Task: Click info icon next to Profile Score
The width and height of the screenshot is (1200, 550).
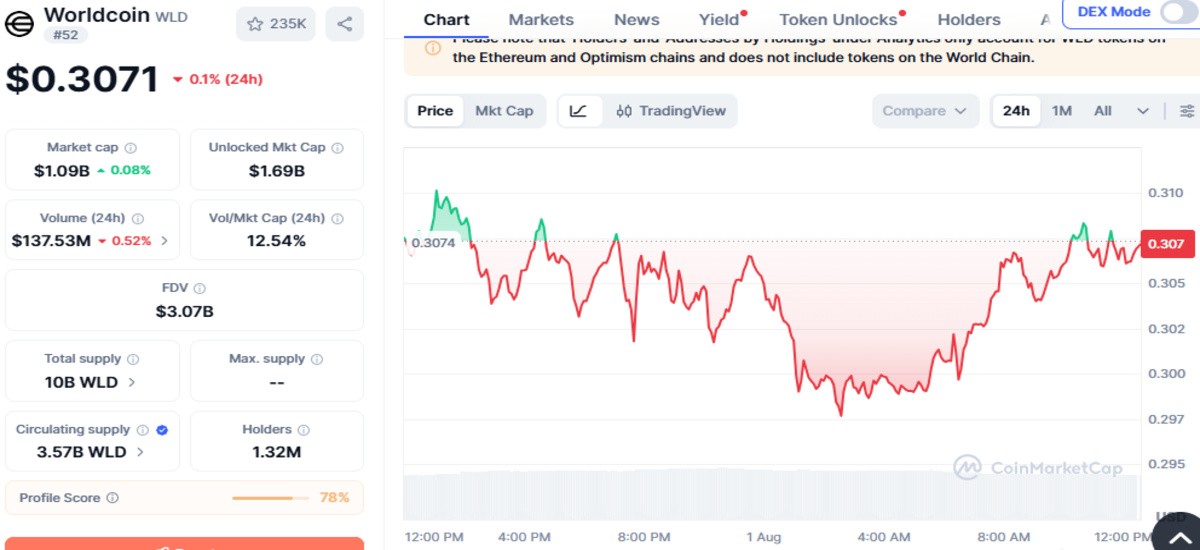Action: click(x=112, y=498)
